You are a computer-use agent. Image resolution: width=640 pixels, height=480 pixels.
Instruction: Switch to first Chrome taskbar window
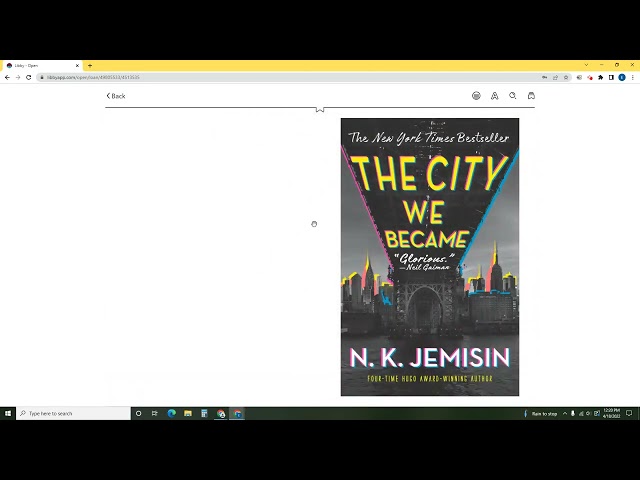pos(221,413)
